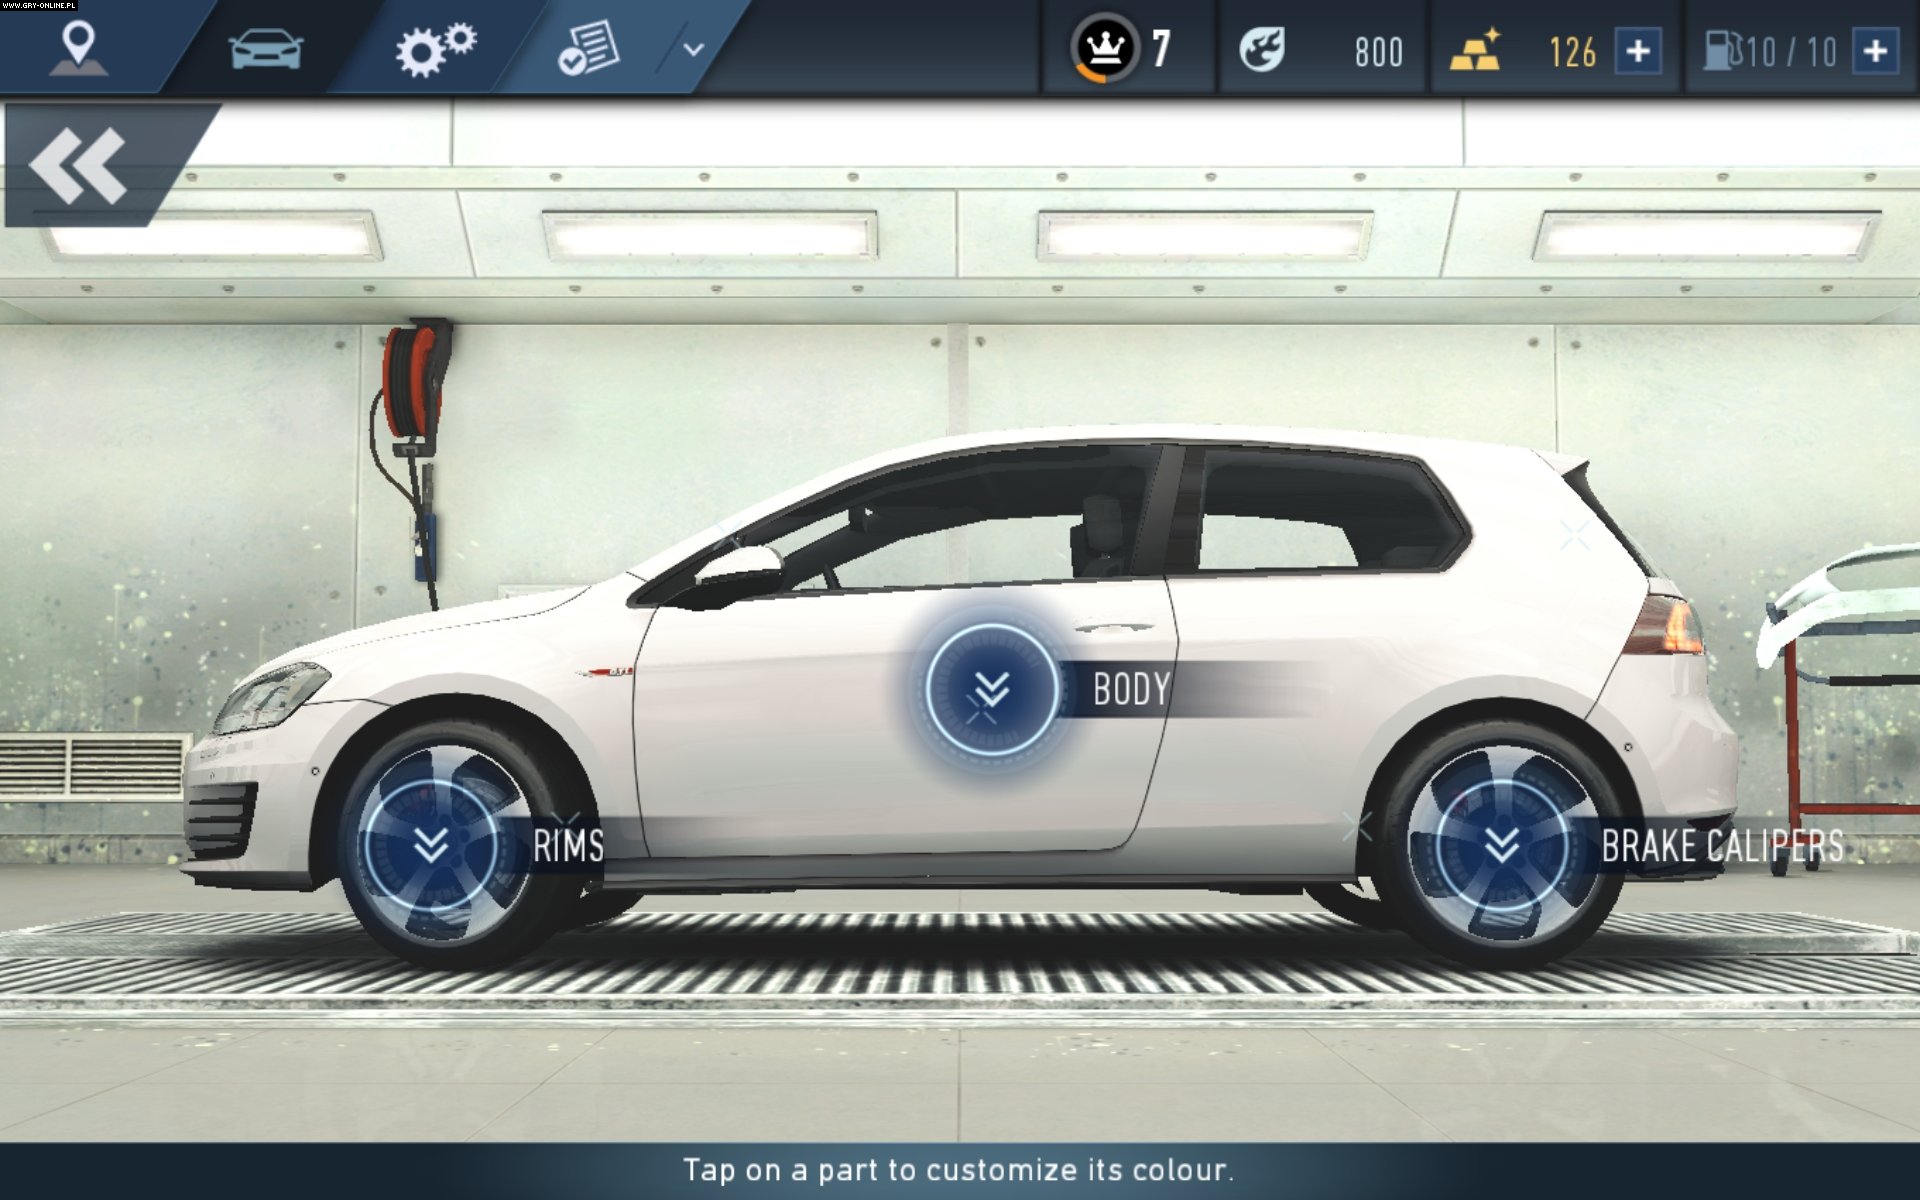Switch to the car garage tab

tap(265, 48)
